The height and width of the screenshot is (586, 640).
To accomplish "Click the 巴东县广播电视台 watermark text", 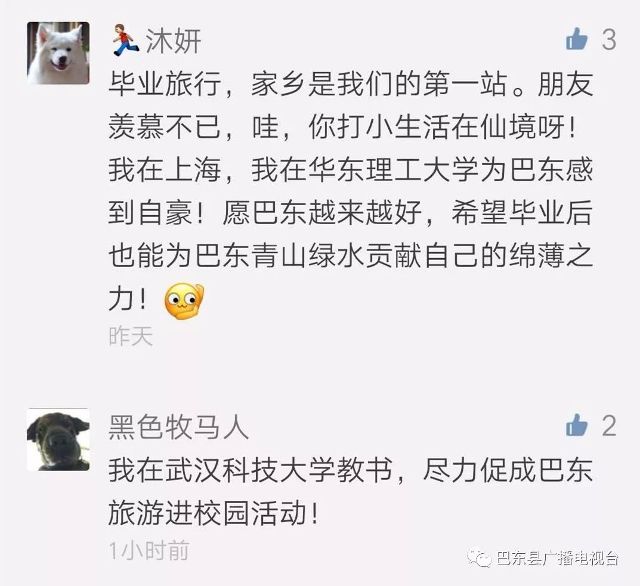I will 557,558.
